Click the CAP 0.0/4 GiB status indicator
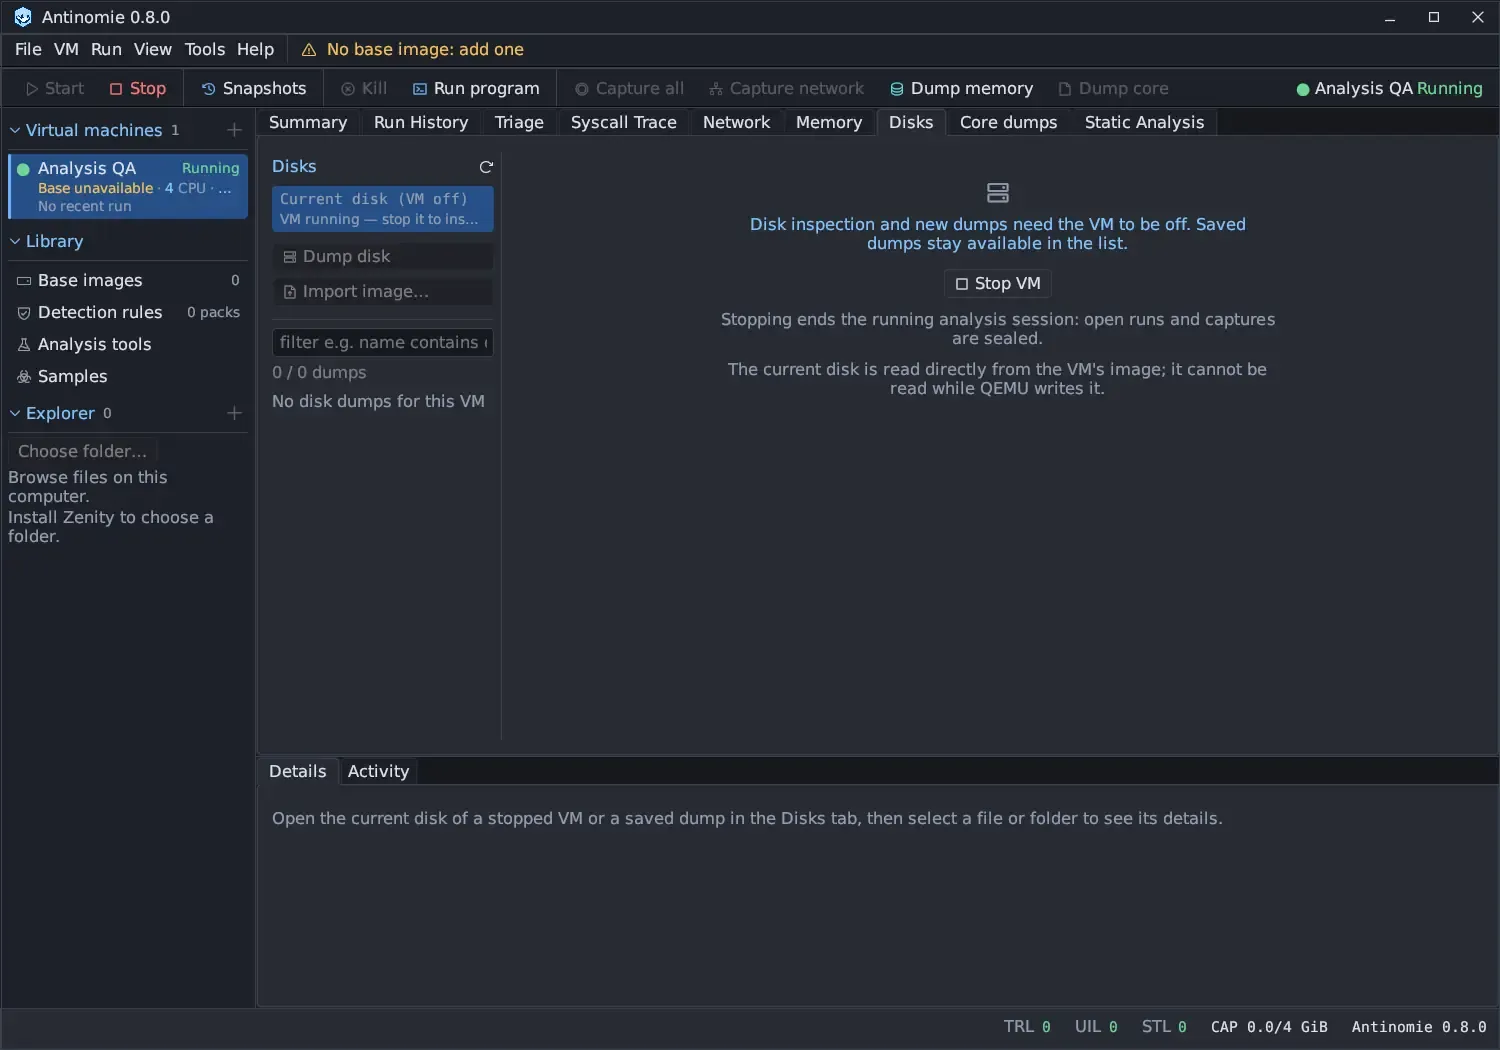1500x1050 pixels. (1269, 1027)
